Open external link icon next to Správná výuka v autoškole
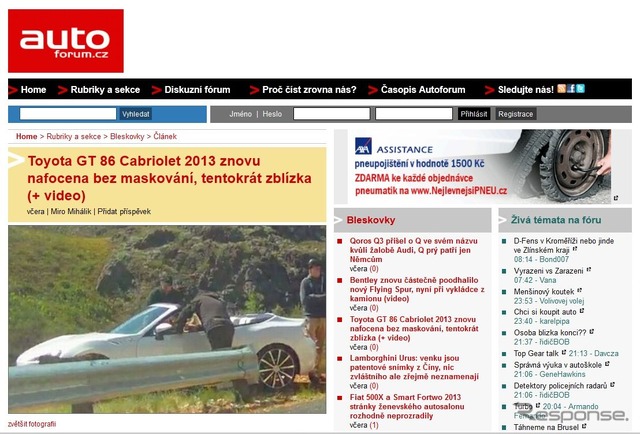Screen dimensions: 640x434 click(607, 364)
